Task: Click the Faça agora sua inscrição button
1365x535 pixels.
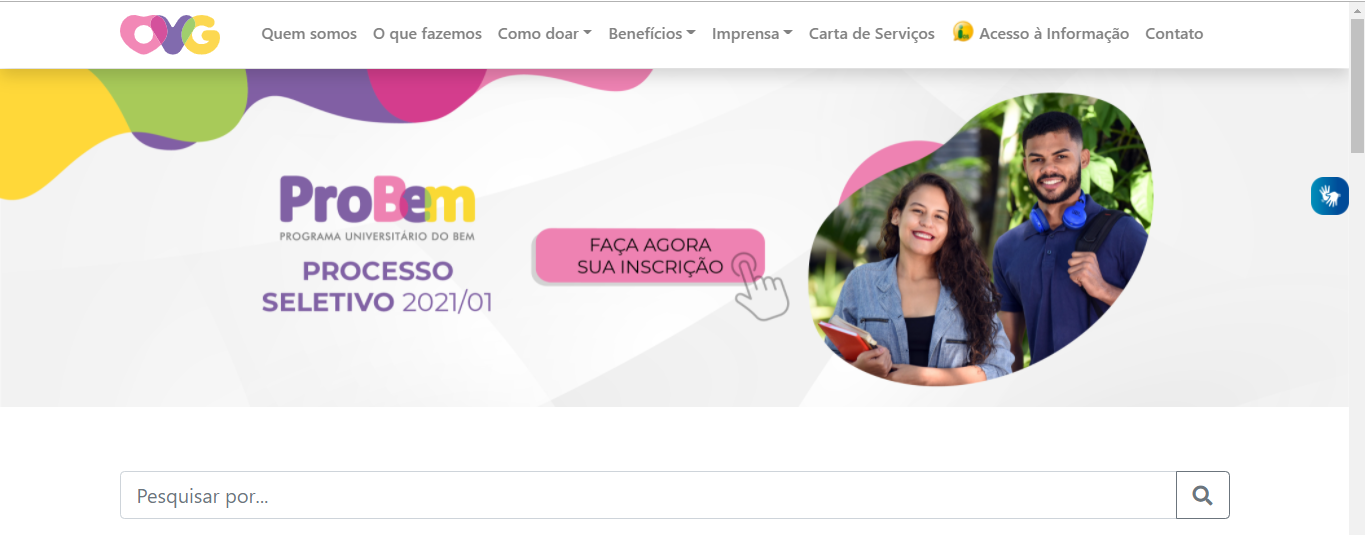Action: (650, 256)
